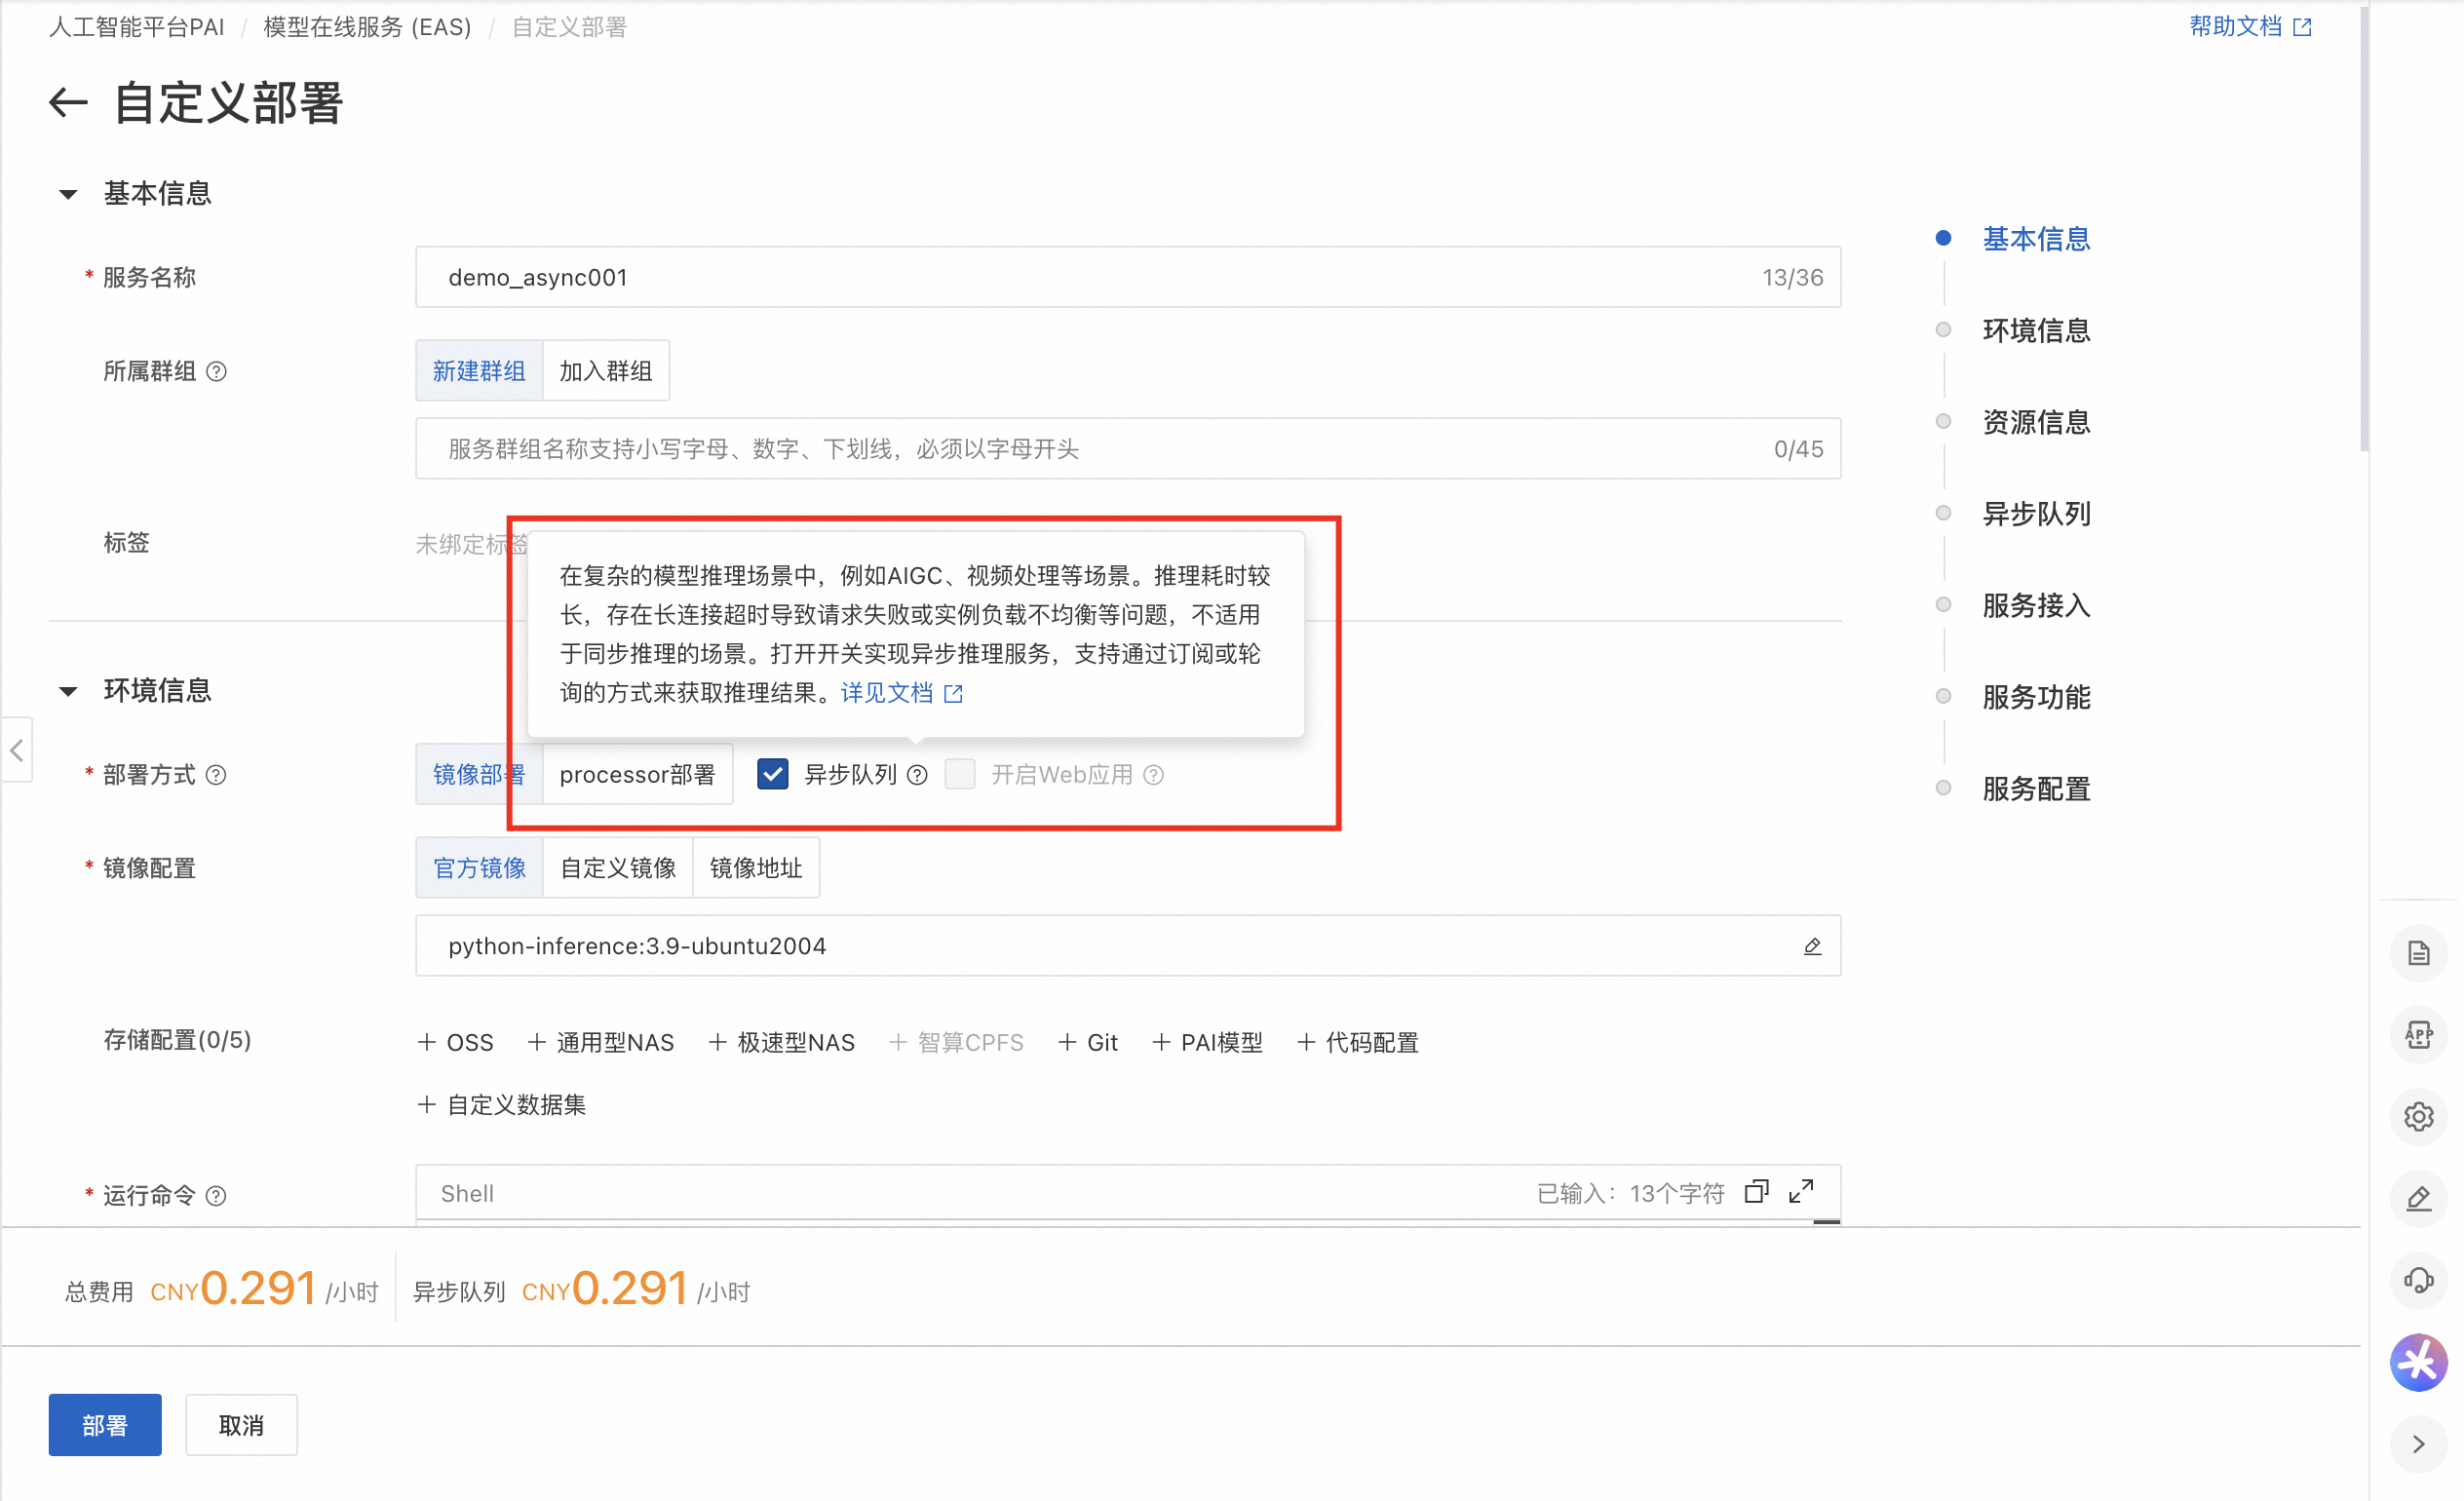Expand the left panel with chevron tab
The image size is (2464, 1501).
(17, 750)
